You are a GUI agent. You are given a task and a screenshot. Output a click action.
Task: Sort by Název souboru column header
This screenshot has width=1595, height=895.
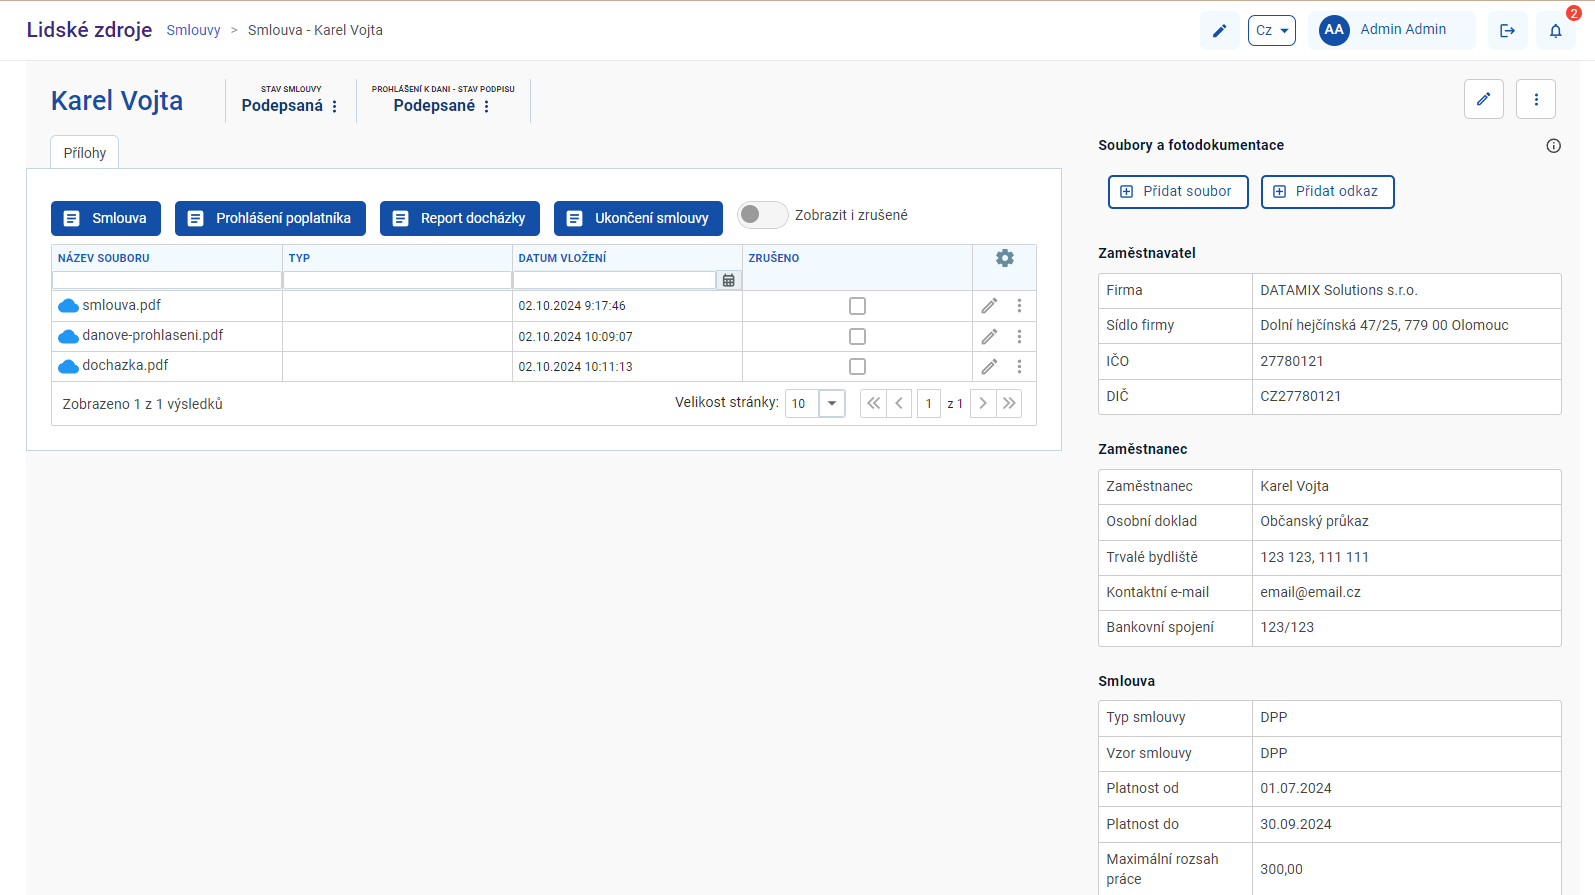[x=104, y=258]
